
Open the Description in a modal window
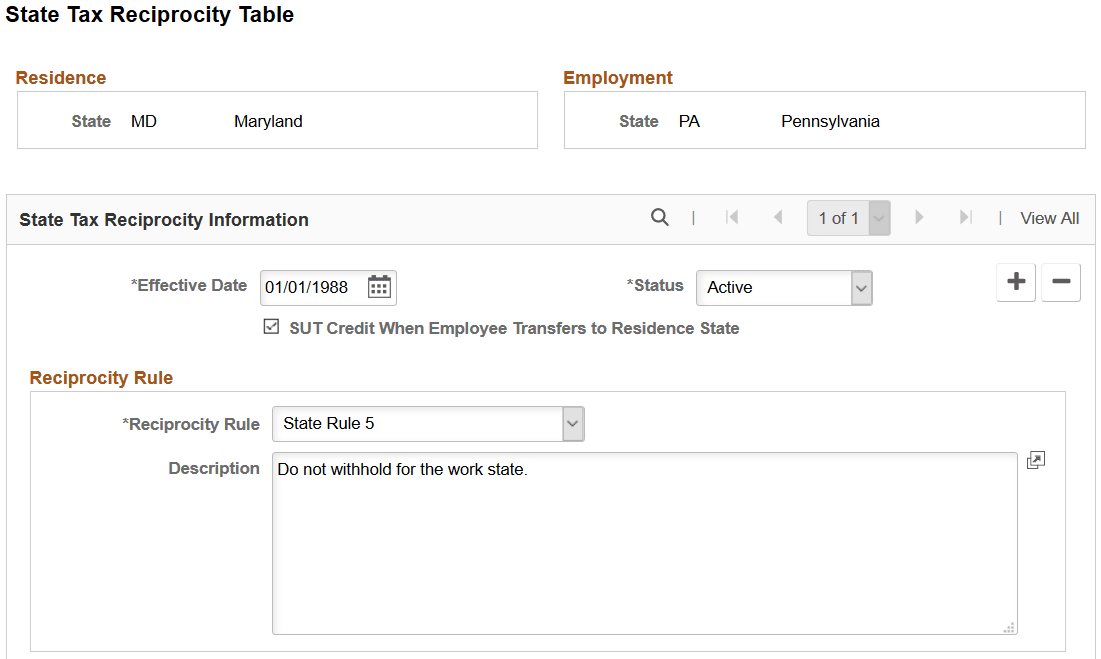click(x=1035, y=459)
